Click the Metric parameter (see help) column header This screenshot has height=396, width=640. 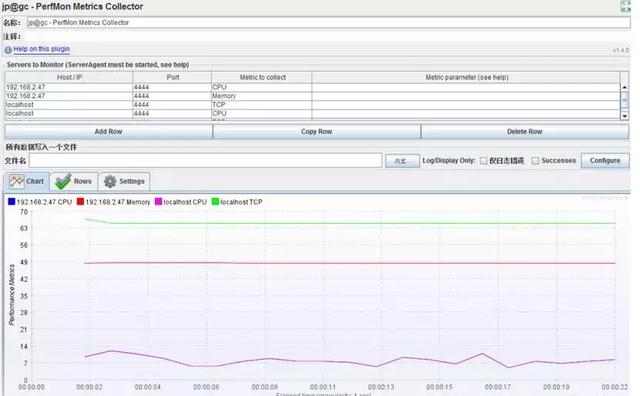coord(466,77)
